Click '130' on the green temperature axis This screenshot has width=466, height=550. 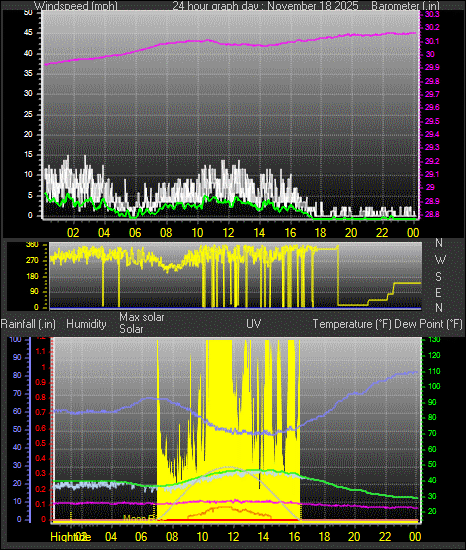coord(434,340)
